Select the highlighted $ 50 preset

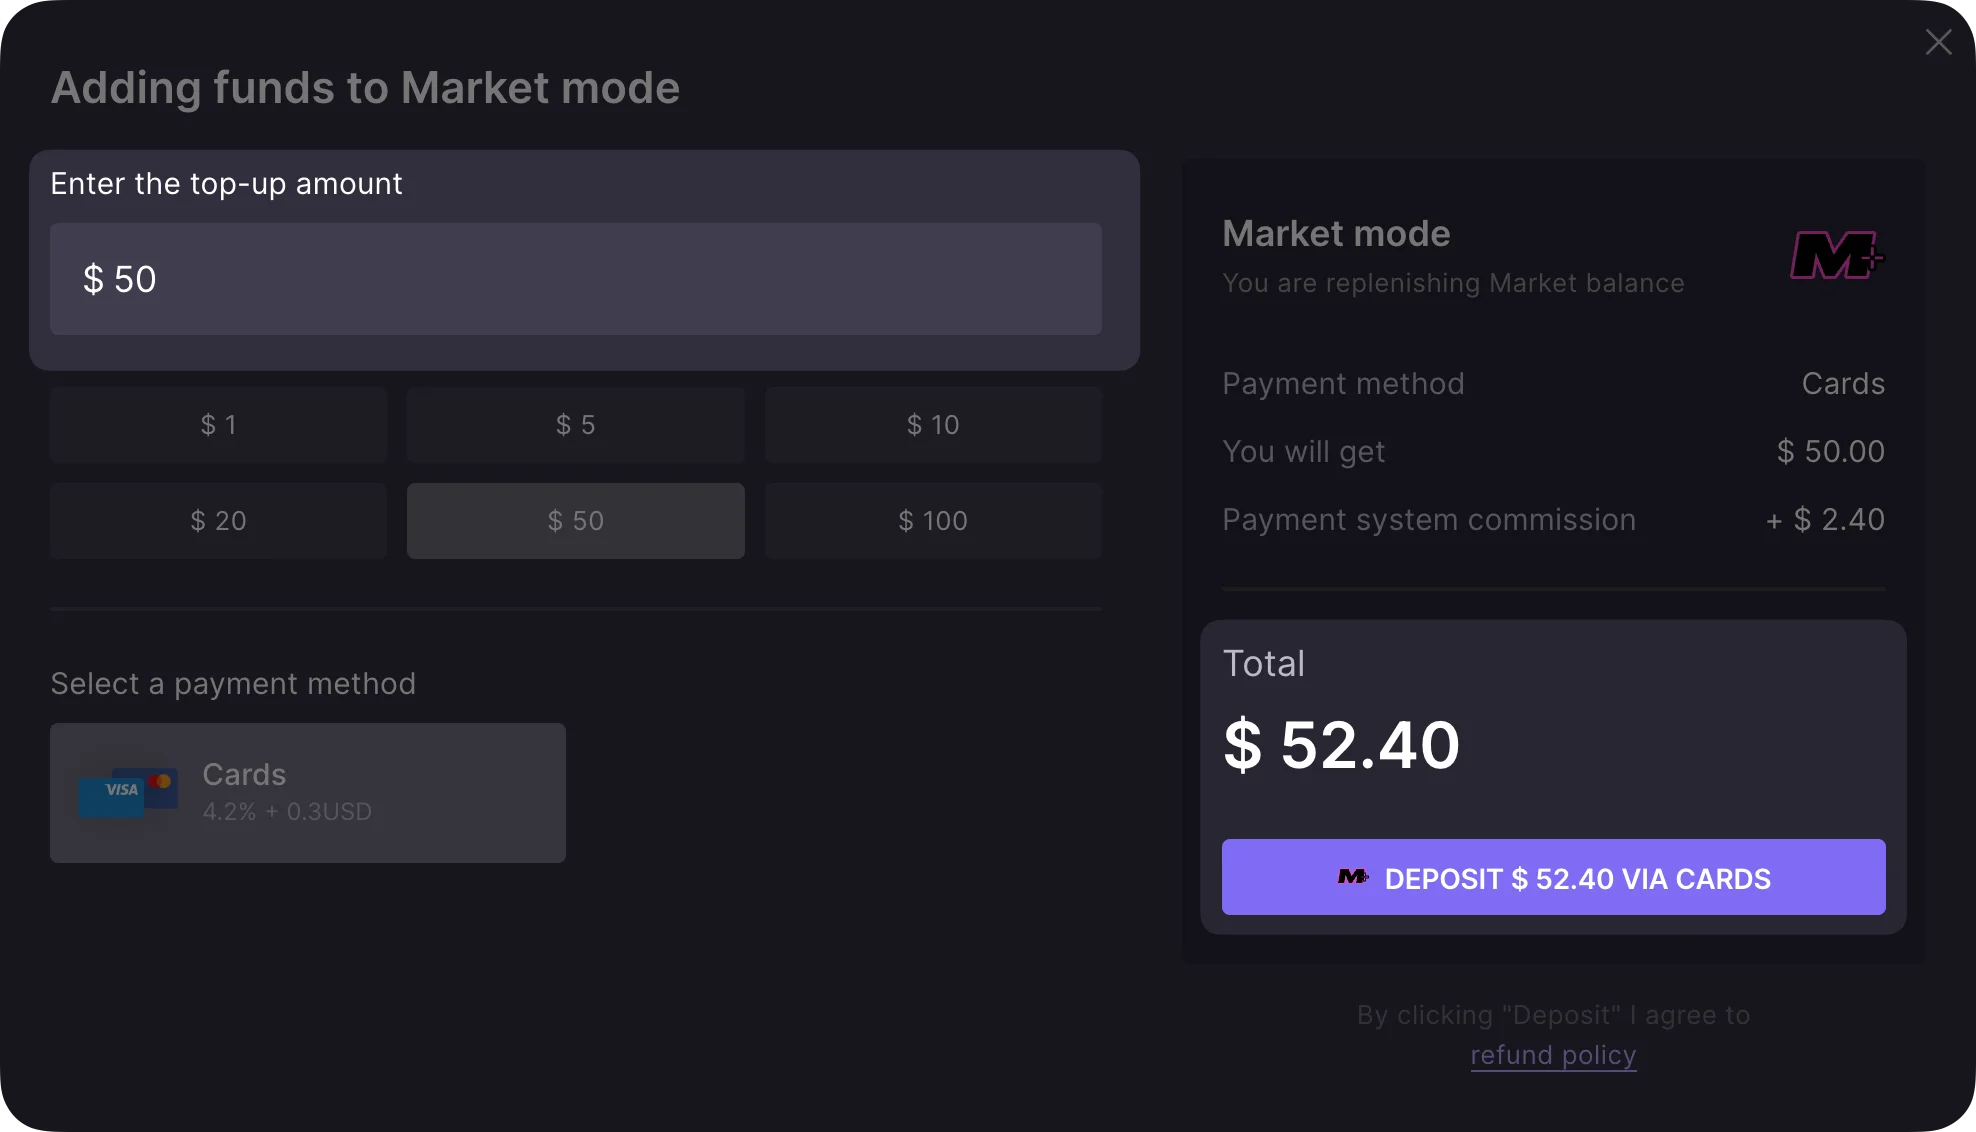tap(575, 521)
